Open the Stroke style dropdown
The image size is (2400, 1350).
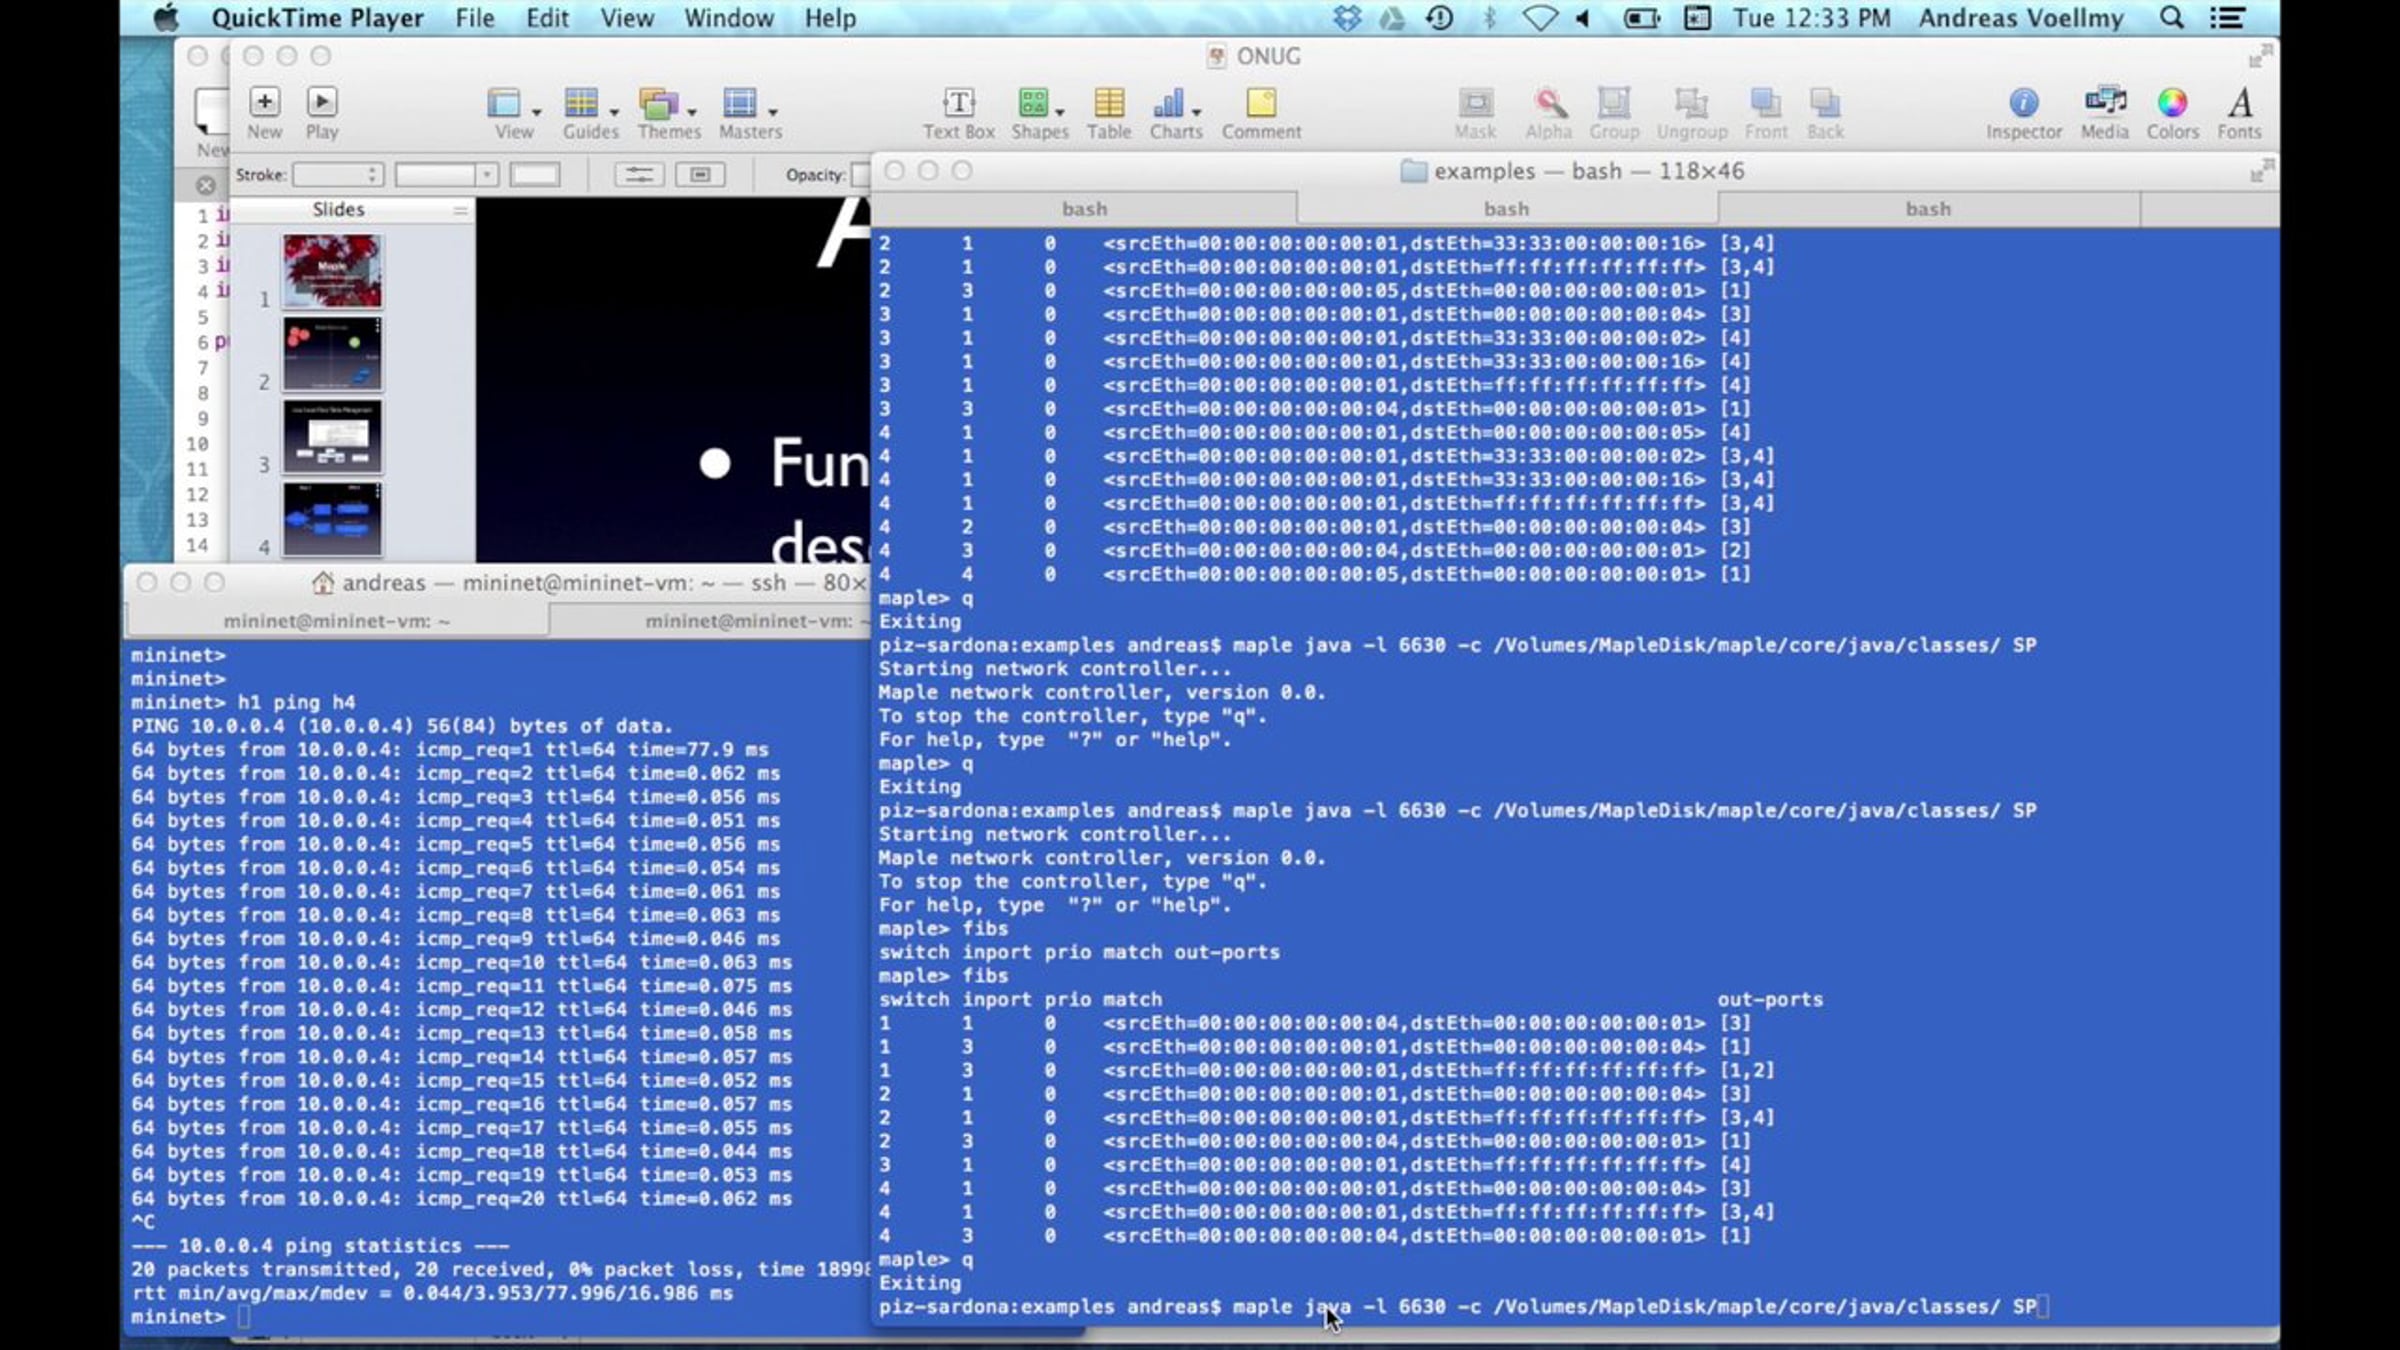click(338, 175)
